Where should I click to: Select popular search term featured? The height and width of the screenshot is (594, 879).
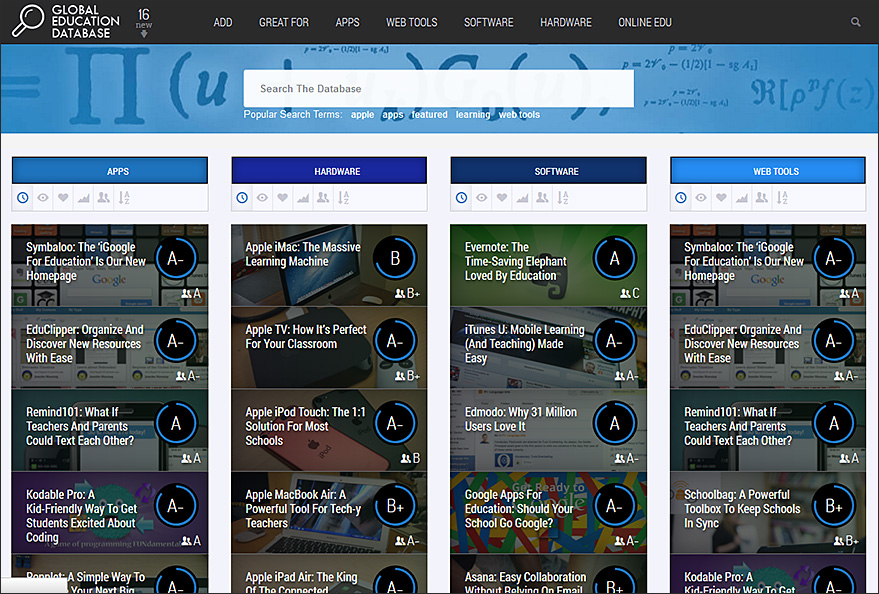[x=429, y=114]
